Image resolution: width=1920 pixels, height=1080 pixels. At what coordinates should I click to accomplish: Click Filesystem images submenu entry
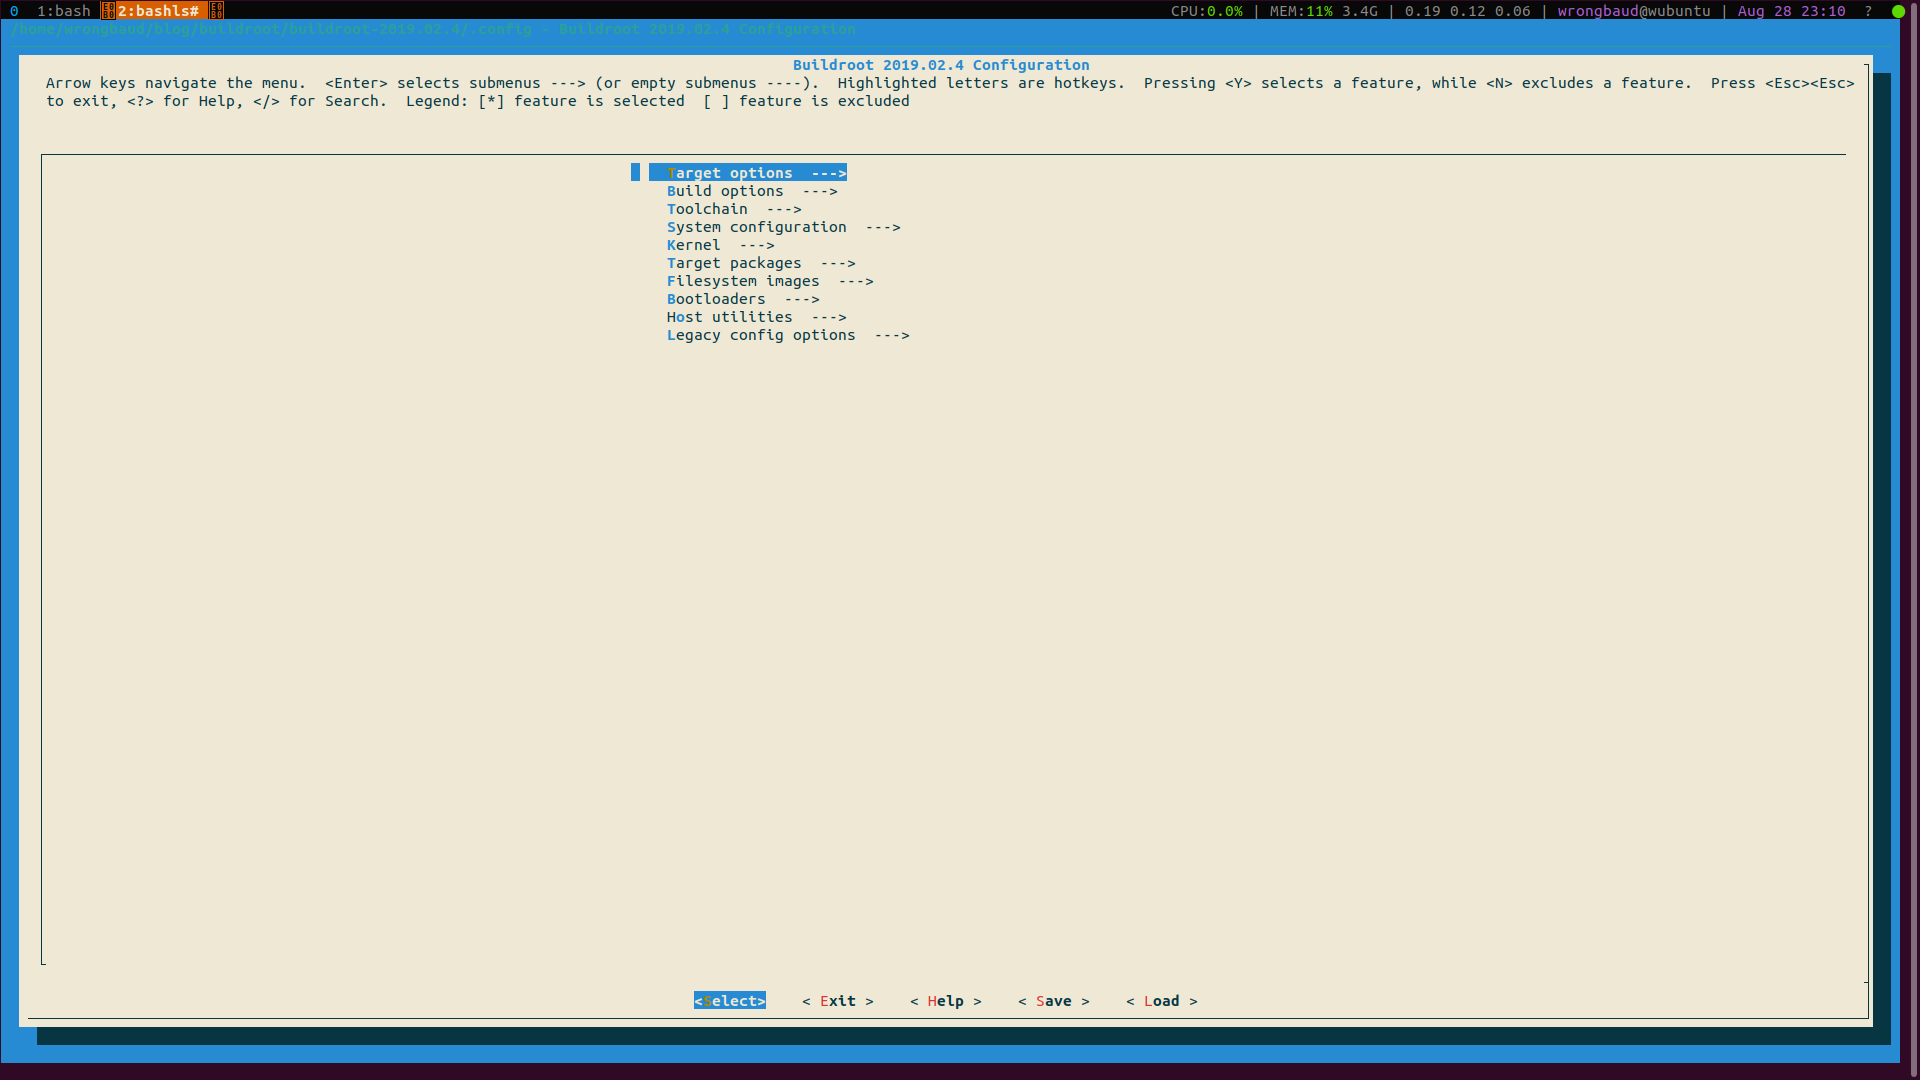pos(770,281)
